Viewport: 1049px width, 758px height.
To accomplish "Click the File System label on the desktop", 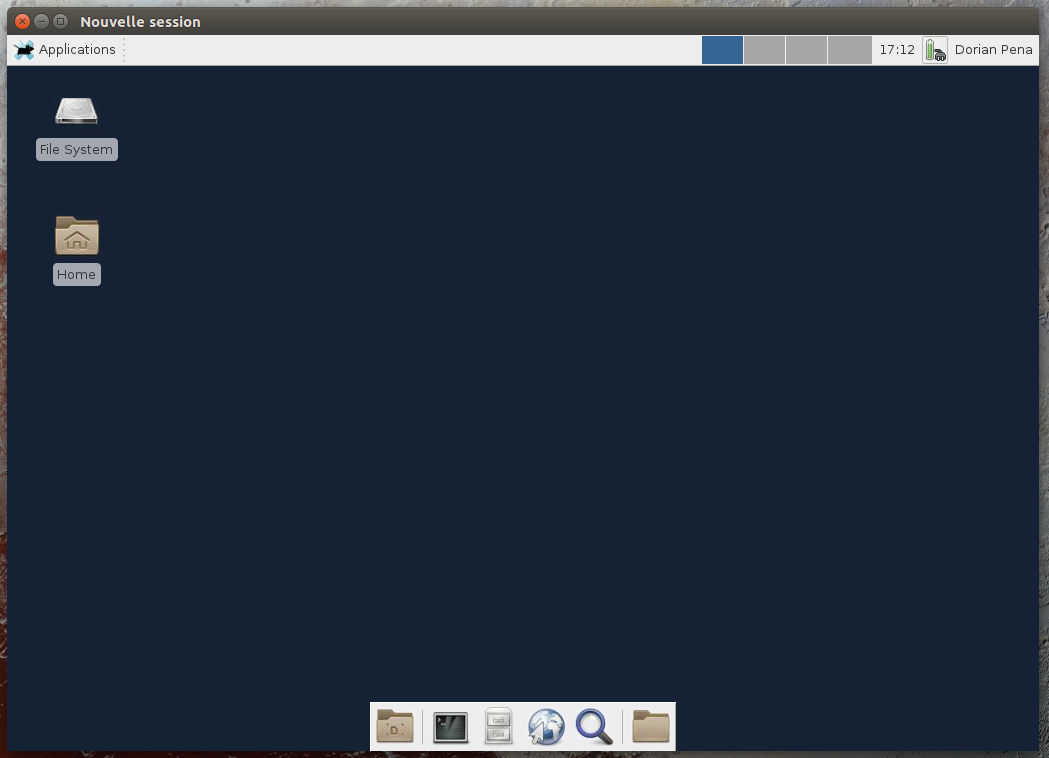I will (x=76, y=149).
